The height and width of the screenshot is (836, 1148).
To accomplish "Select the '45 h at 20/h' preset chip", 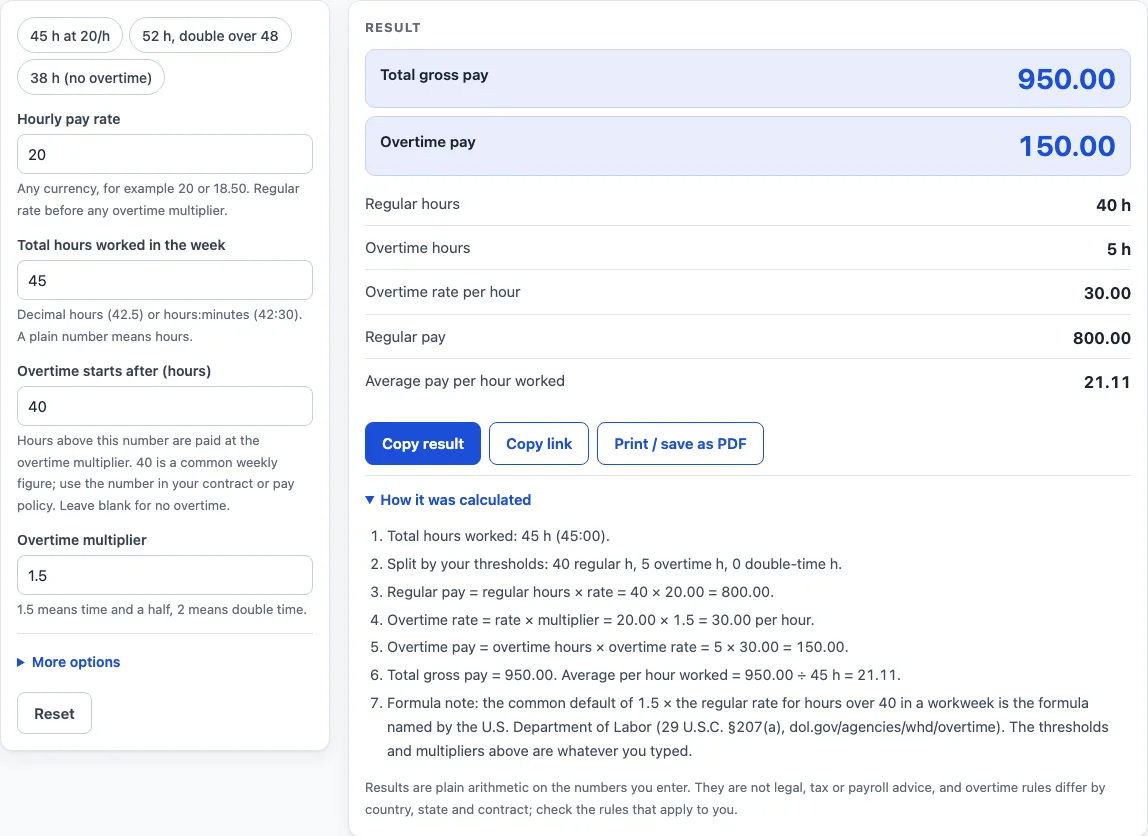I will point(70,36).
